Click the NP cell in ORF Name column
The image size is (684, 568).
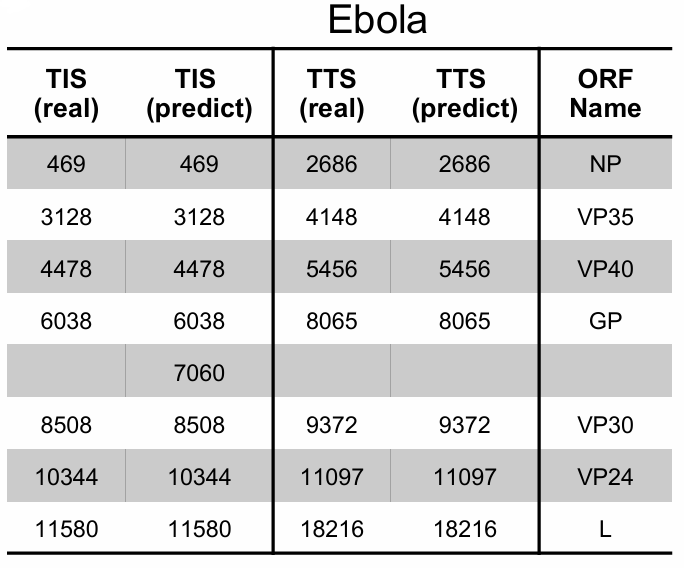[x=605, y=164]
